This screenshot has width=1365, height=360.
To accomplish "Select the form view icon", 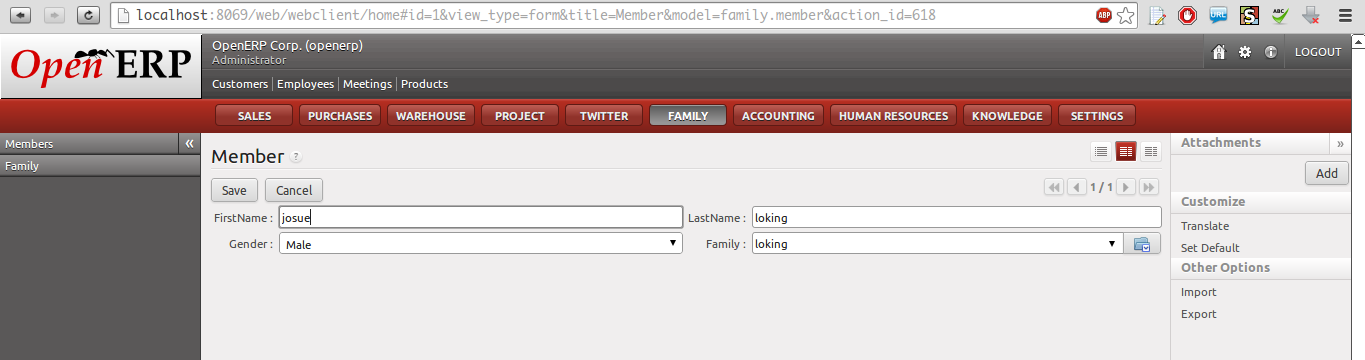I will [x=1126, y=151].
